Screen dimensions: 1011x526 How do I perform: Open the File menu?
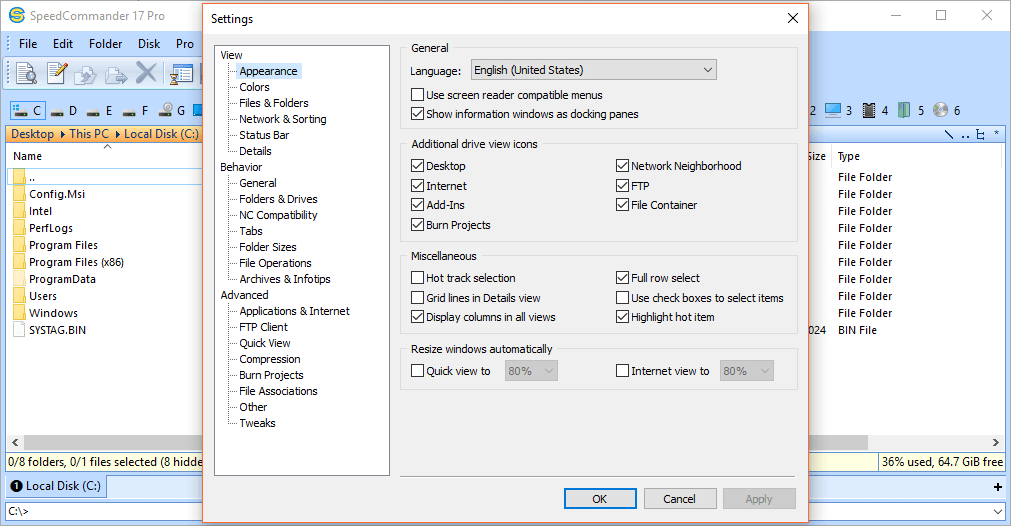28,44
